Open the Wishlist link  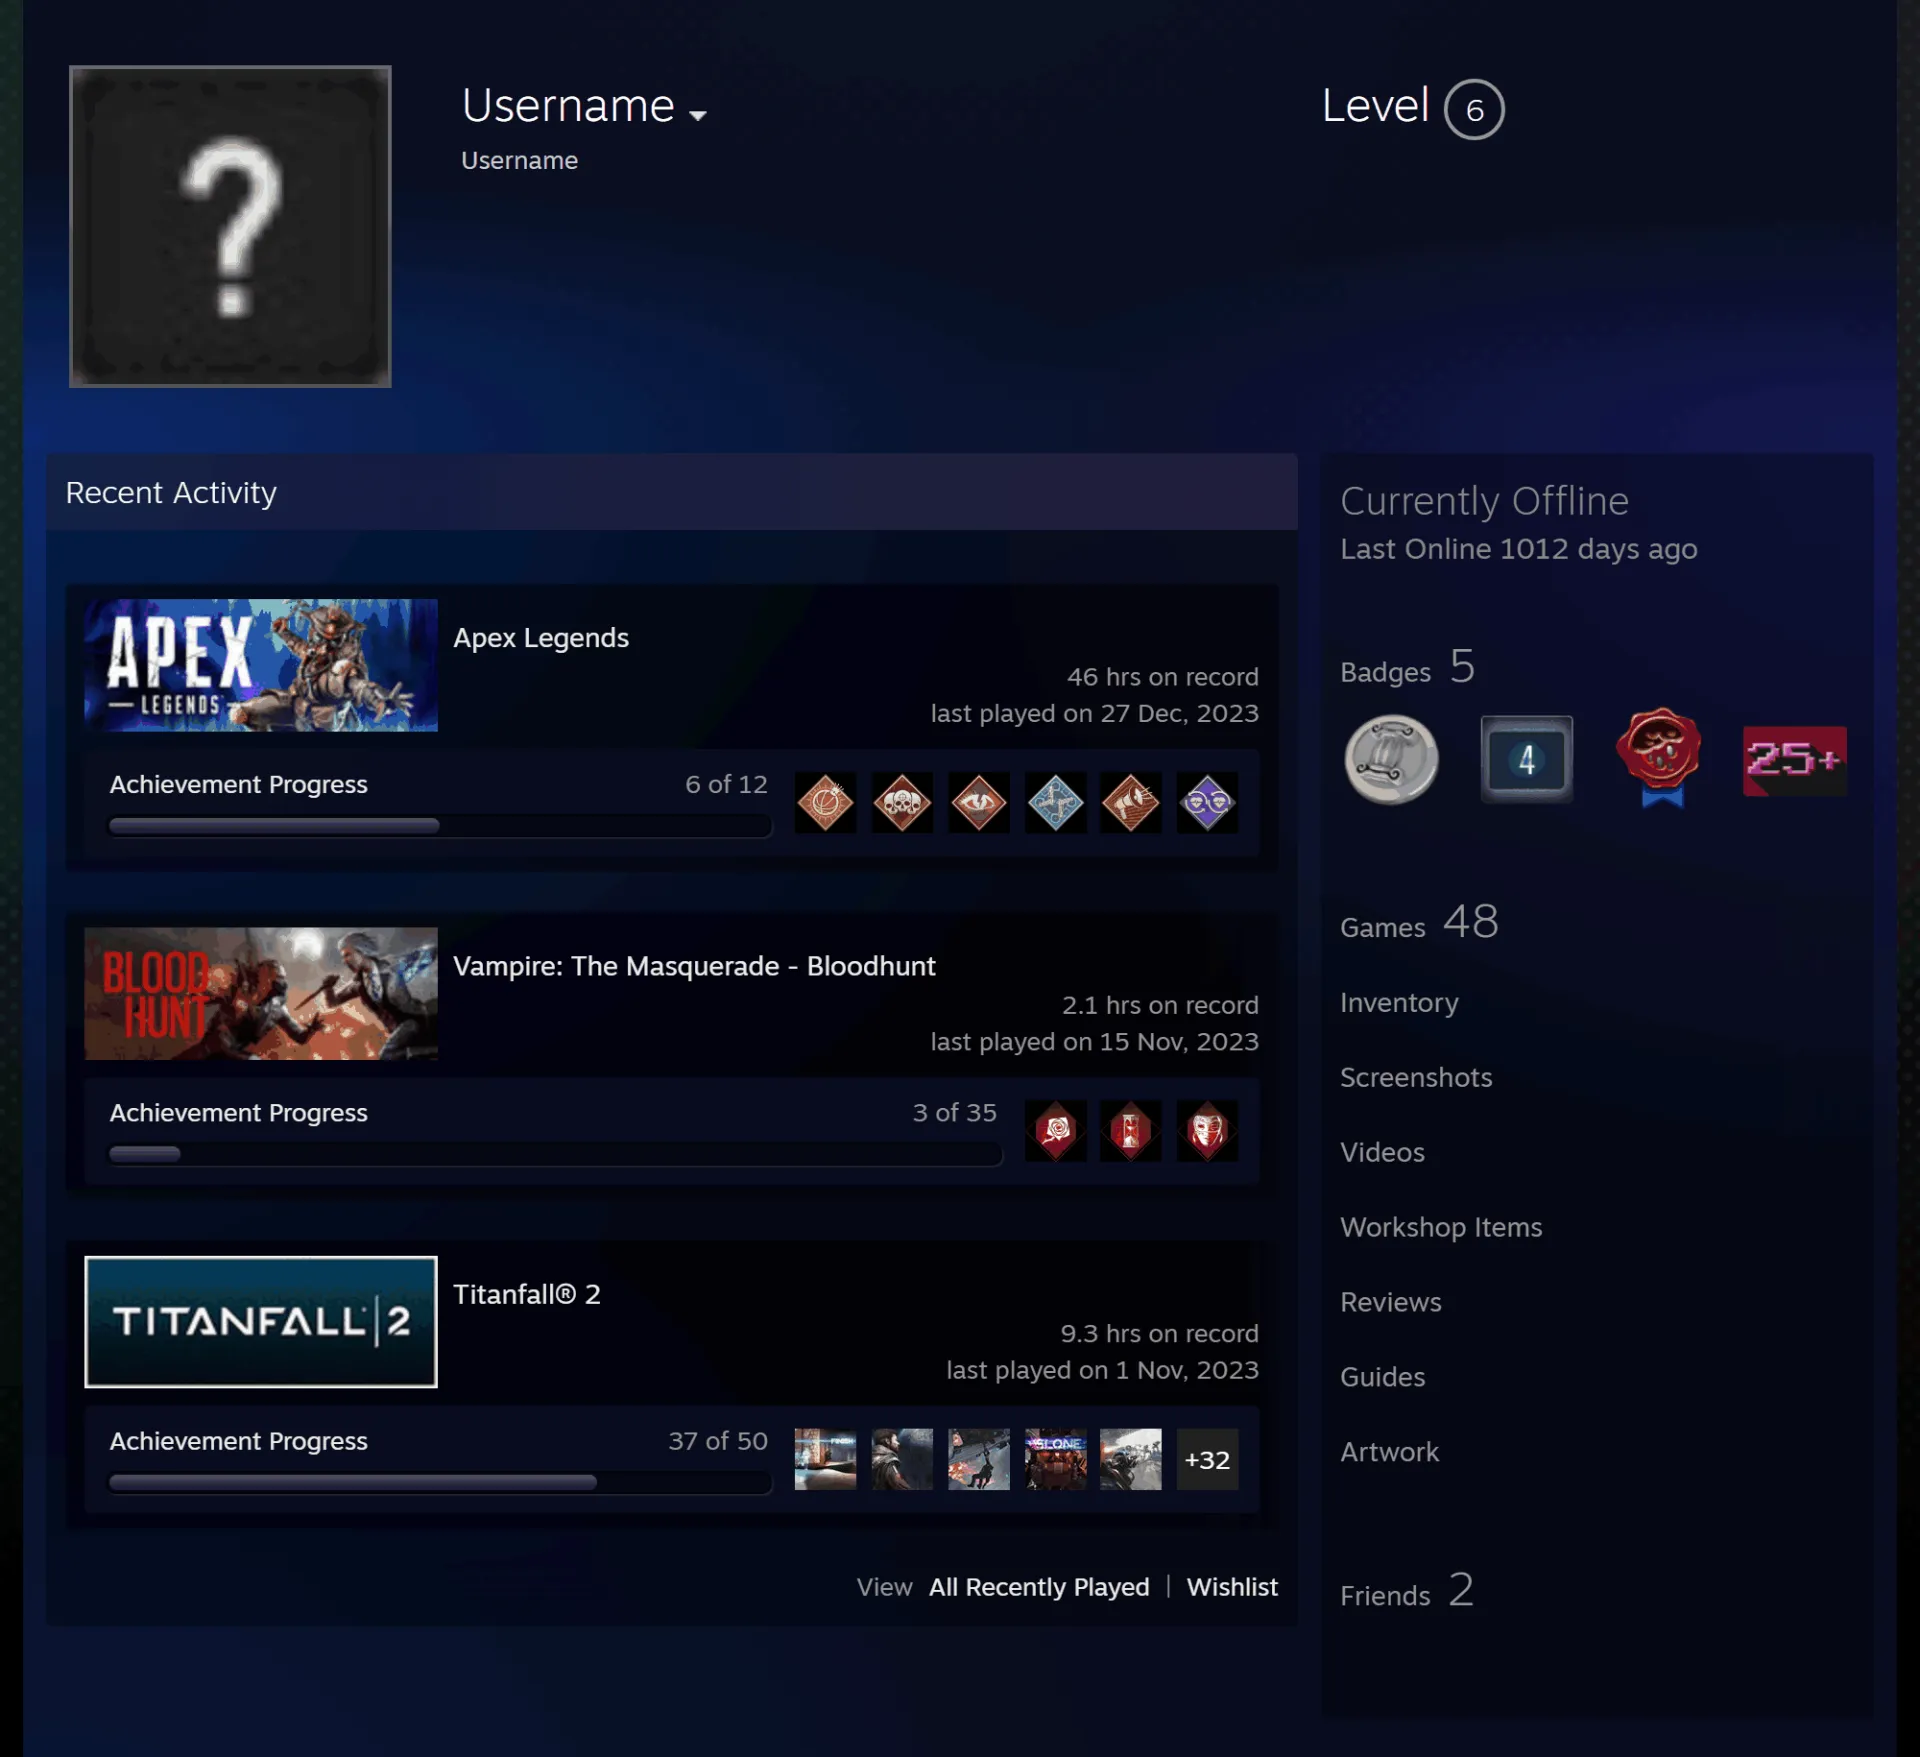1232,1586
